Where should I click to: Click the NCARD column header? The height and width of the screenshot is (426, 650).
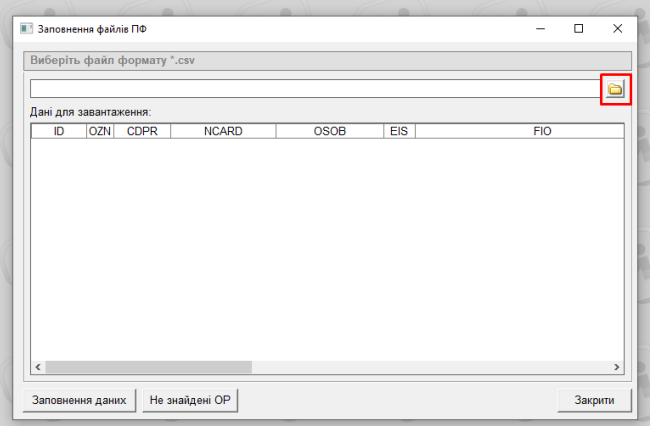pyautogui.click(x=223, y=131)
